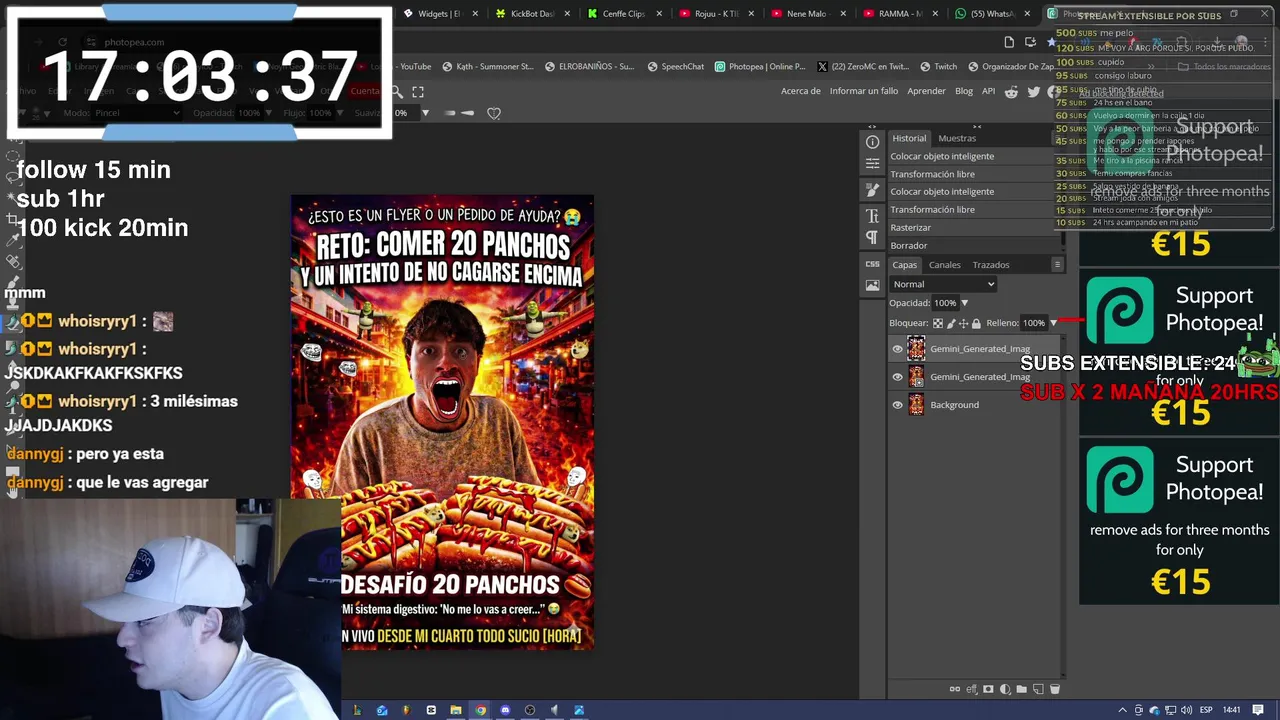Open the brush settings panel icon
This screenshot has height=720, width=1280.
coord(872,190)
